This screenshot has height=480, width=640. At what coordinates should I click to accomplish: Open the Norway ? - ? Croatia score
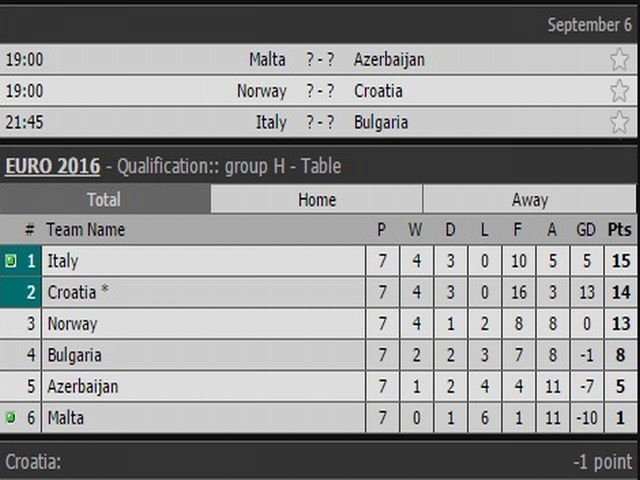(x=320, y=91)
